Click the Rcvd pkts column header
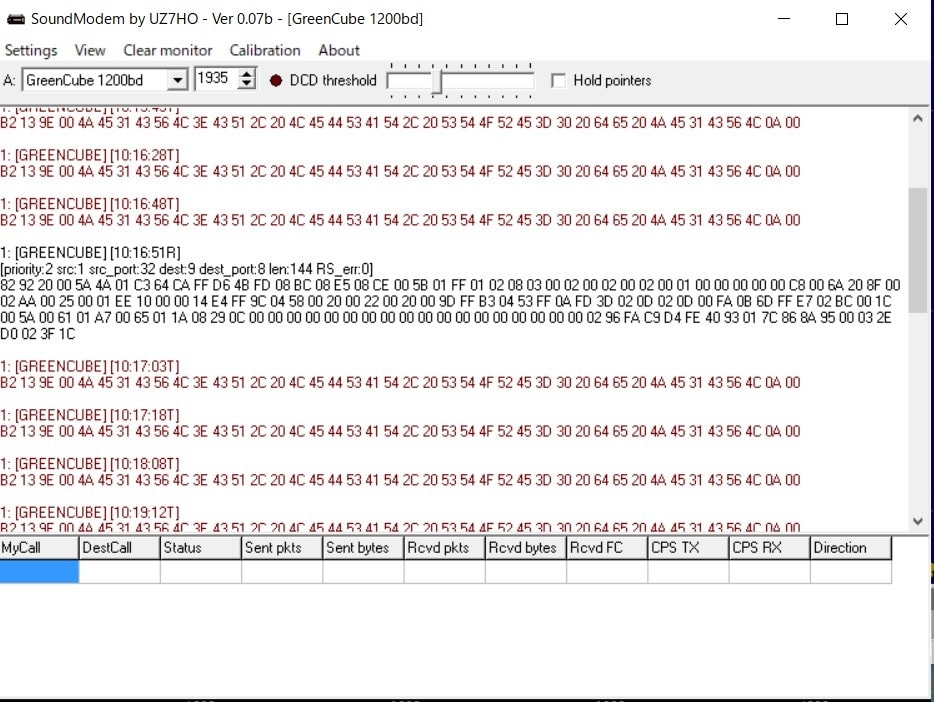Screen dimensions: 934x702 tap(445, 548)
